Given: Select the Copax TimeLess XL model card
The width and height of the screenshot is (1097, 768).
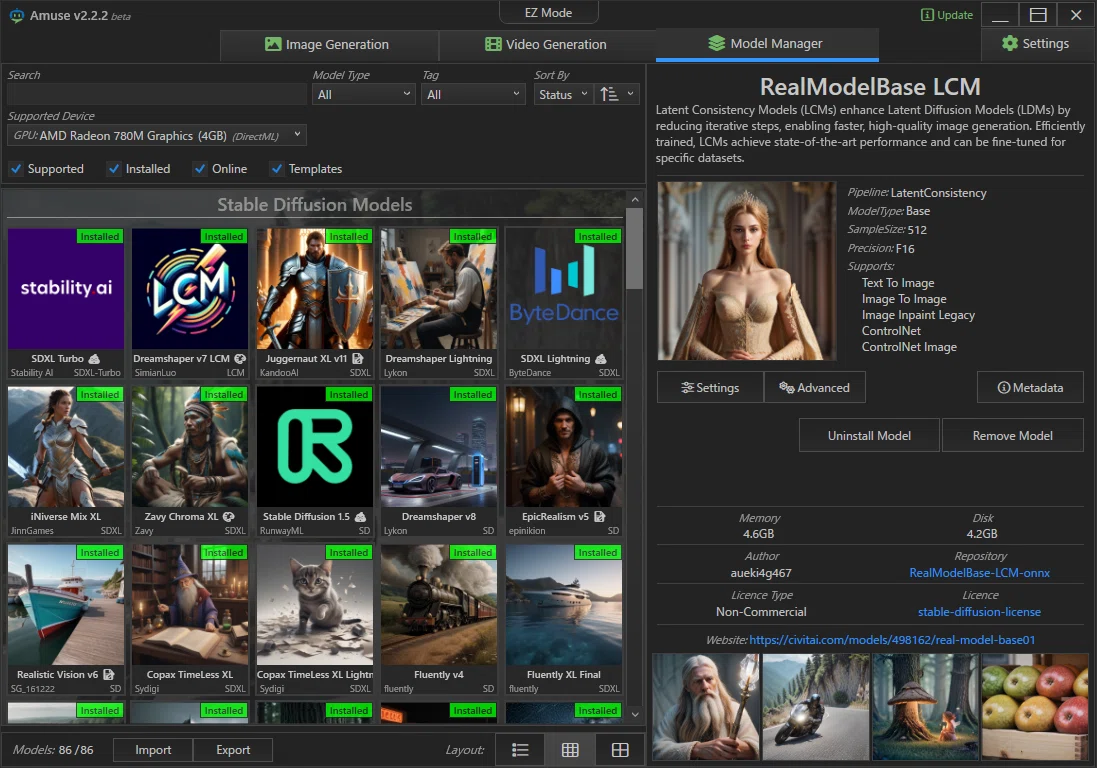Looking at the screenshot, I should 190,619.
